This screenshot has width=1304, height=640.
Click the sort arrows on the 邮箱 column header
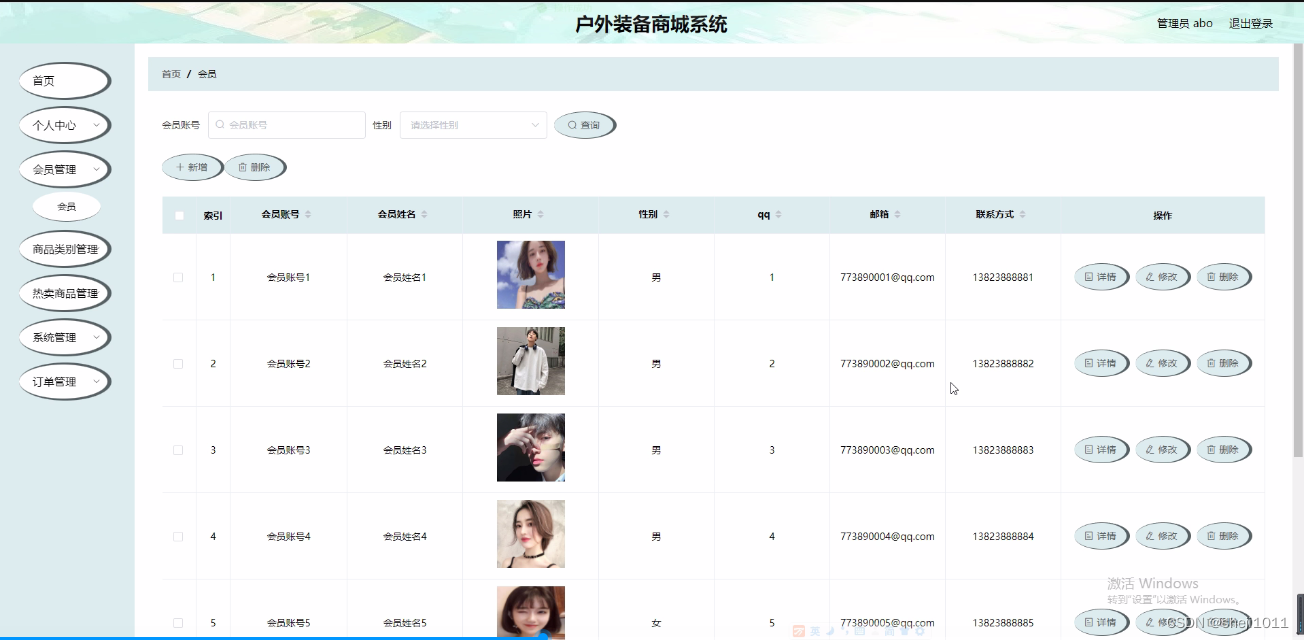coord(897,213)
